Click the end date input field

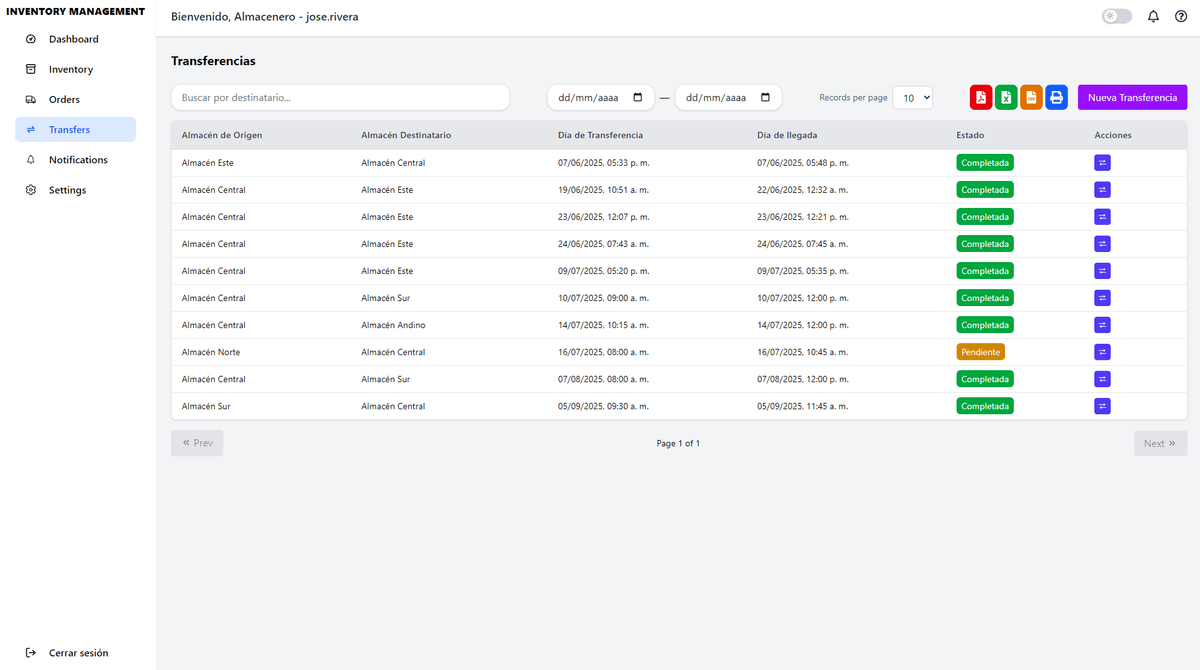pyautogui.click(x=728, y=97)
